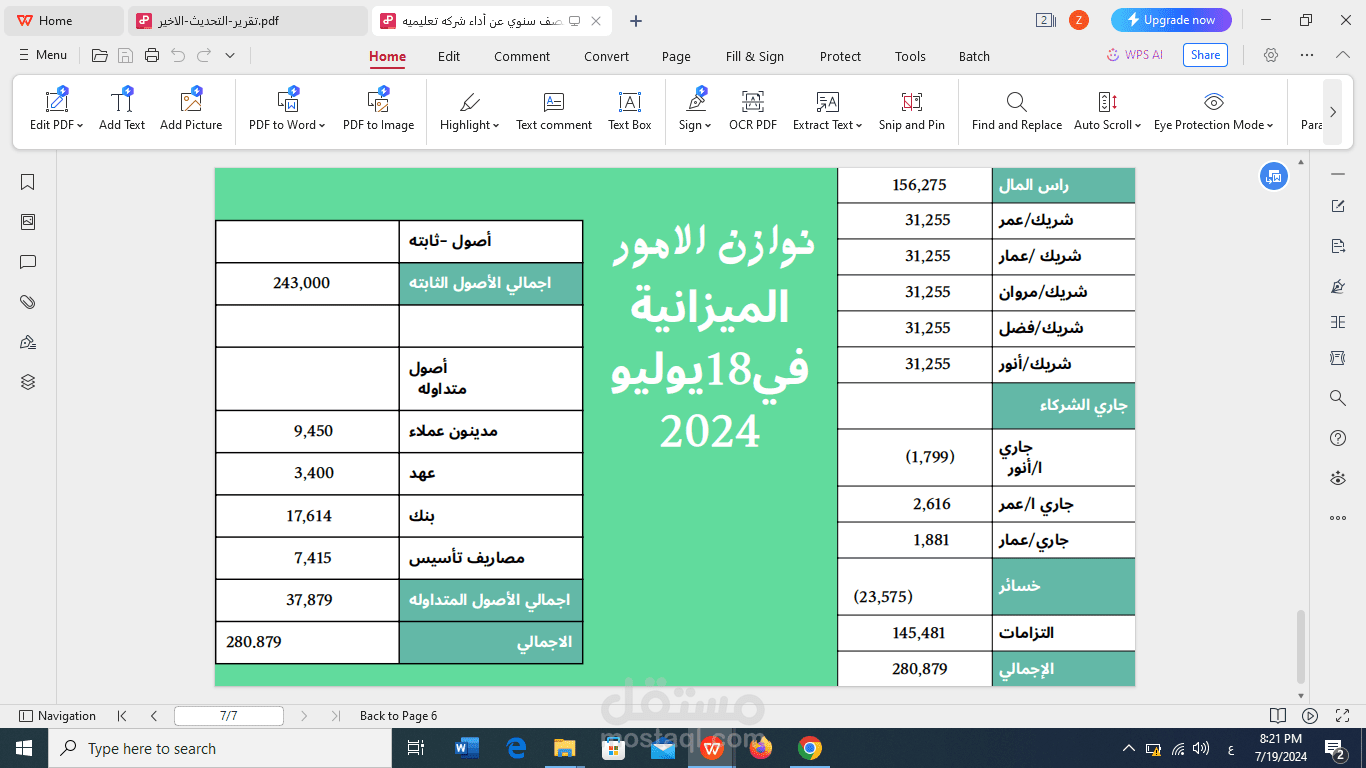This screenshot has height=768, width=1366.
Task: Open the help question mark icon
Action: [x=1338, y=438]
